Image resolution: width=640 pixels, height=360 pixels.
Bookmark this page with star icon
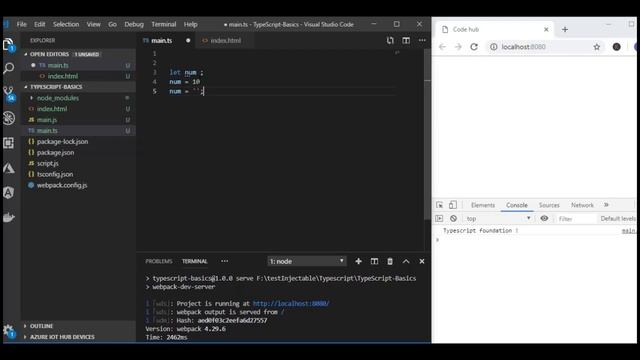point(597,47)
